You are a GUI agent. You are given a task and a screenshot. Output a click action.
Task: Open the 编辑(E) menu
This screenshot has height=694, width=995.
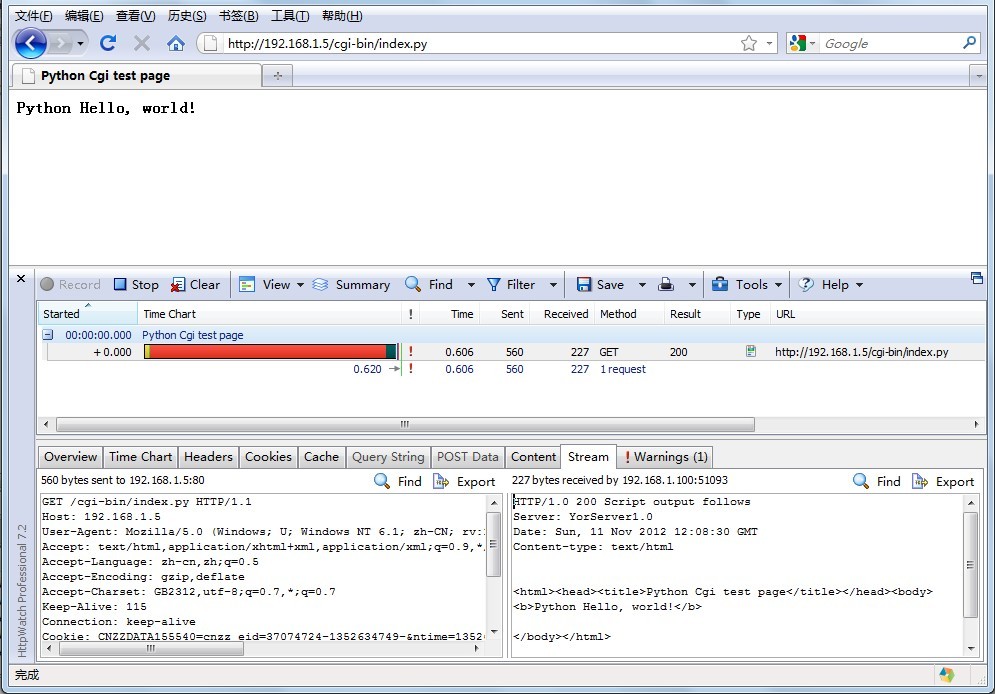pyautogui.click(x=84, y=15)
